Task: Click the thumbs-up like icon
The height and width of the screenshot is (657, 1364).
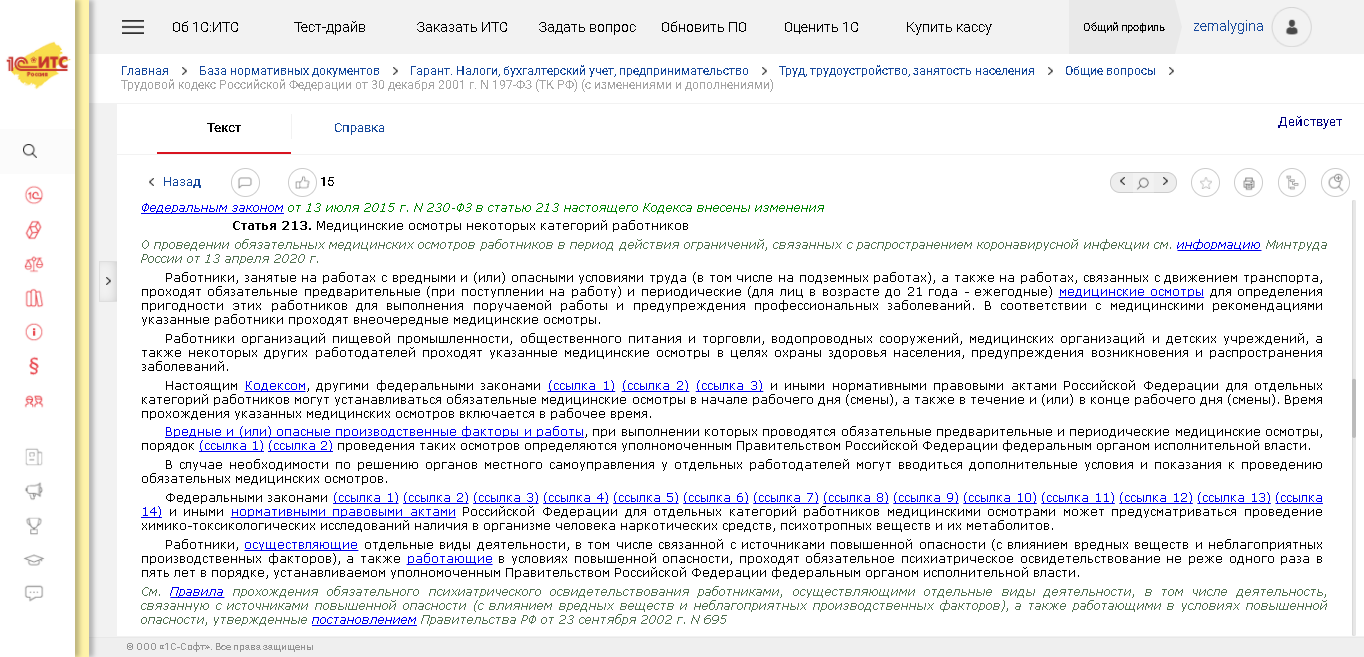Action: (x=302, y=182)
